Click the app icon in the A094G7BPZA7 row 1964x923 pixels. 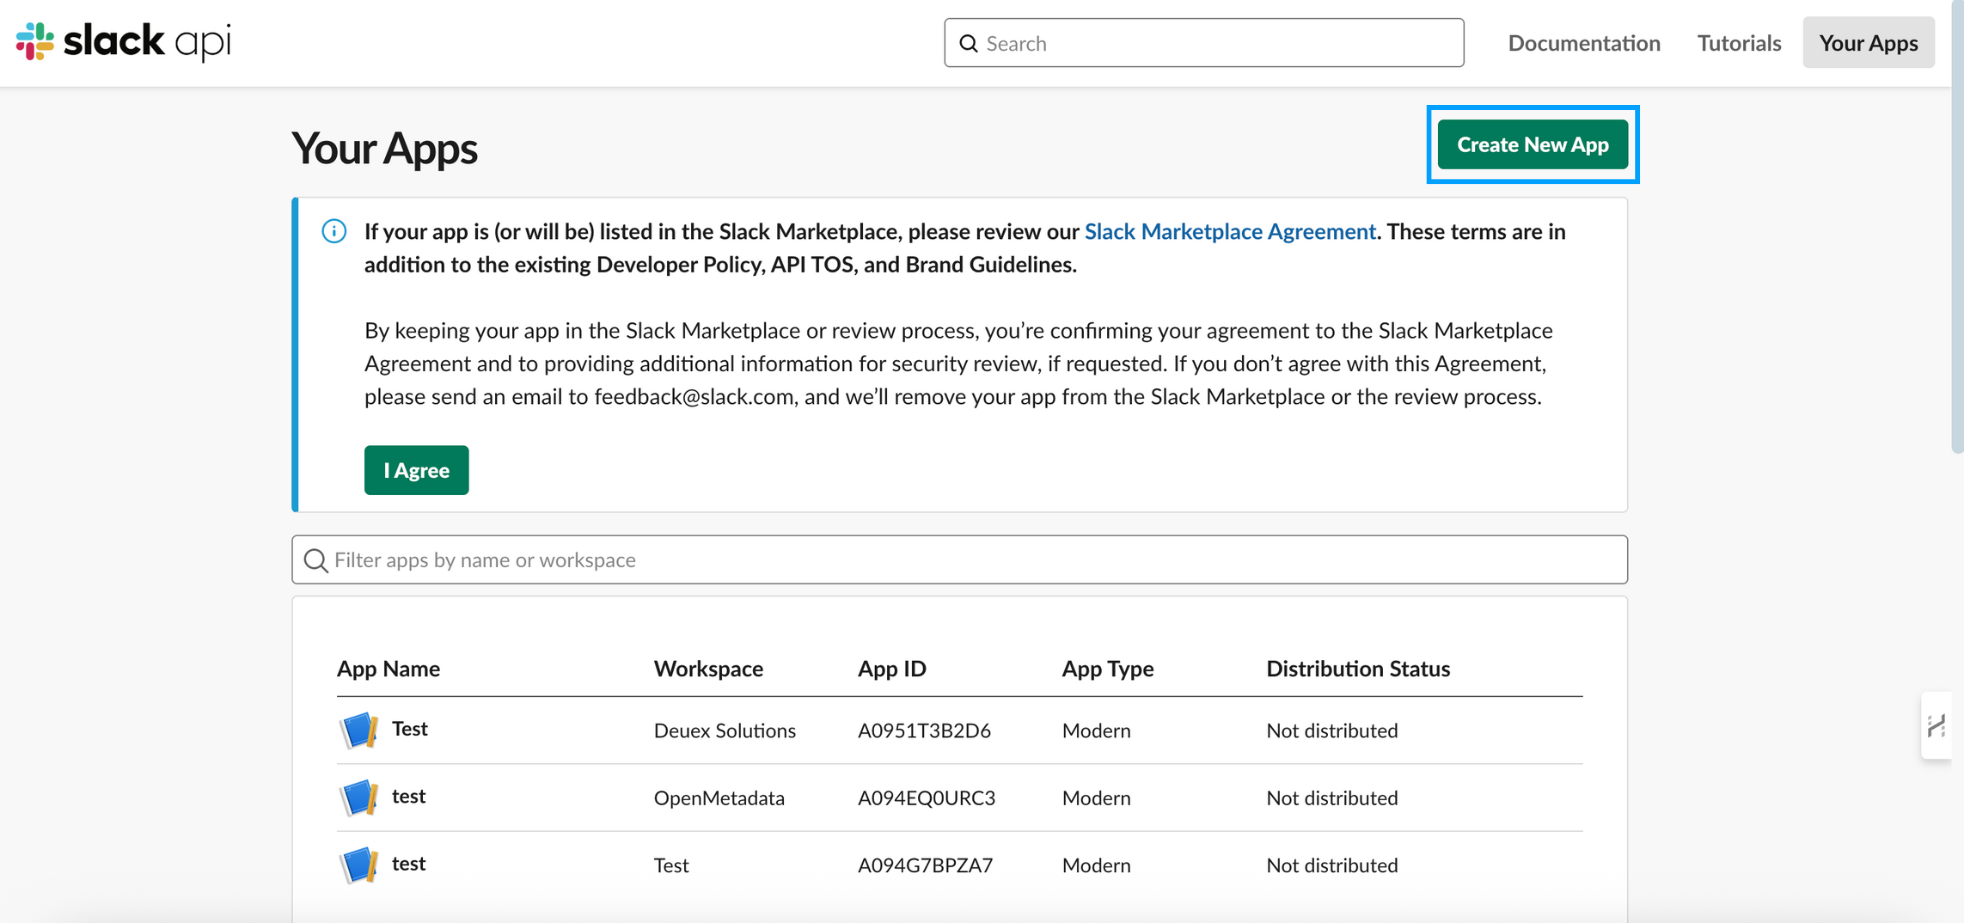[358, 865]
